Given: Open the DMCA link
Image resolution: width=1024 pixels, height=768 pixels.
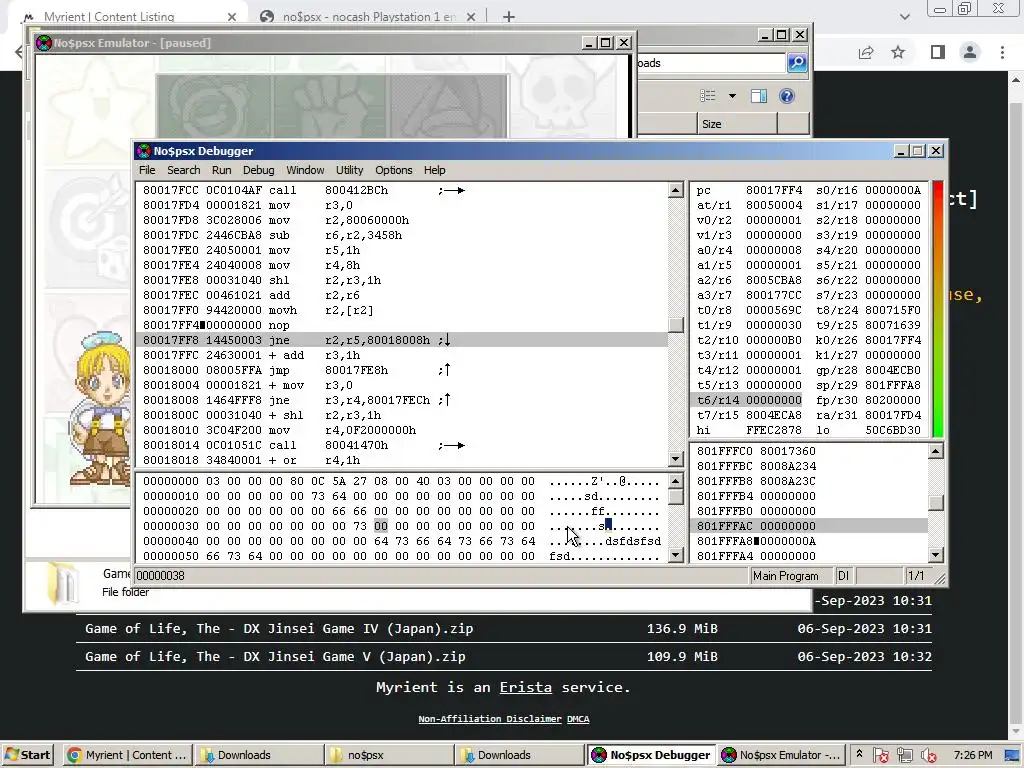Looking at the screenshot, I should tap(578, 718).
